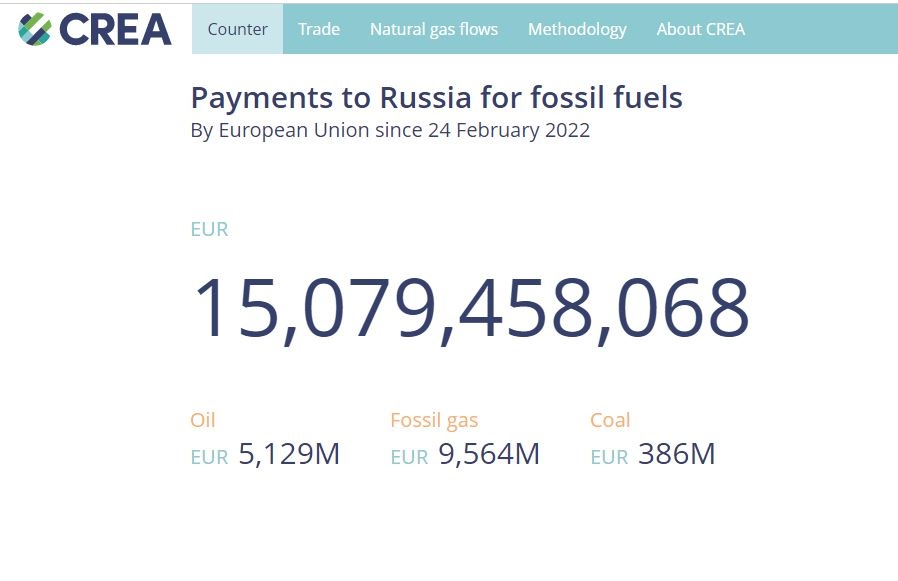
Task: Click the EUR label beside oil amount
Action: [209, 457]
